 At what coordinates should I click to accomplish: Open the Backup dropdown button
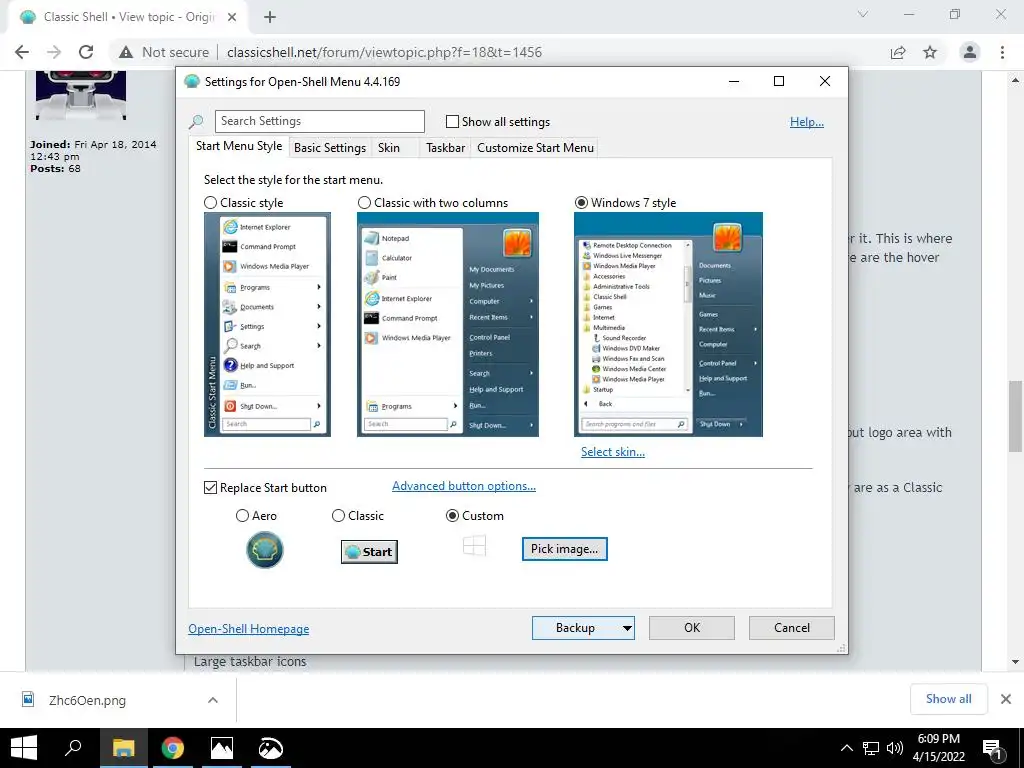(583, 628)
